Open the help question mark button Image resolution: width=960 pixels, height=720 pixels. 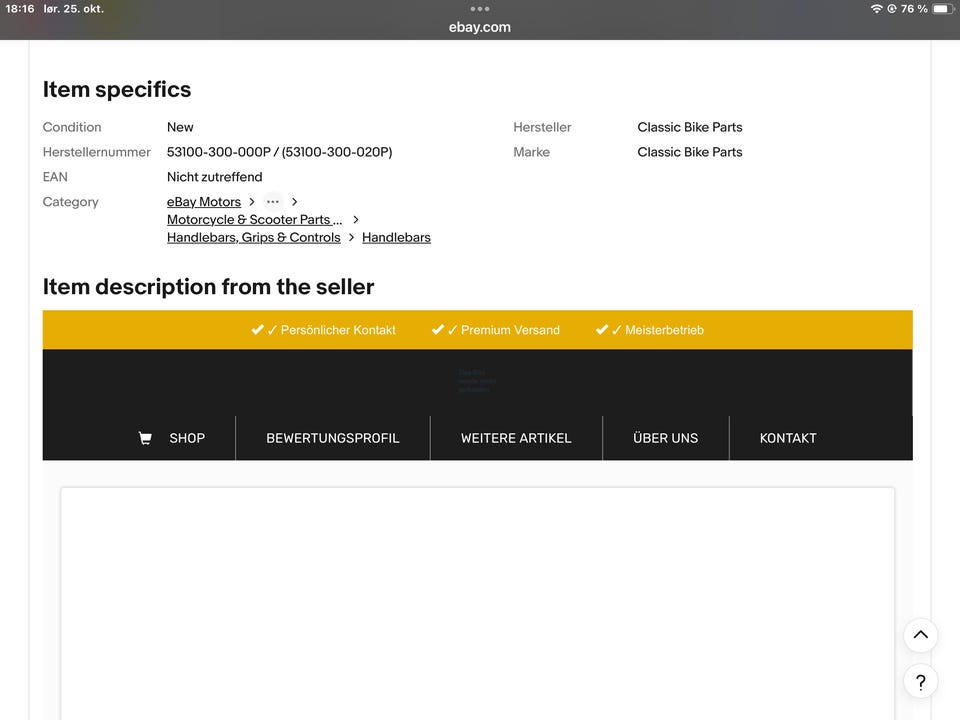pos(920,681)
